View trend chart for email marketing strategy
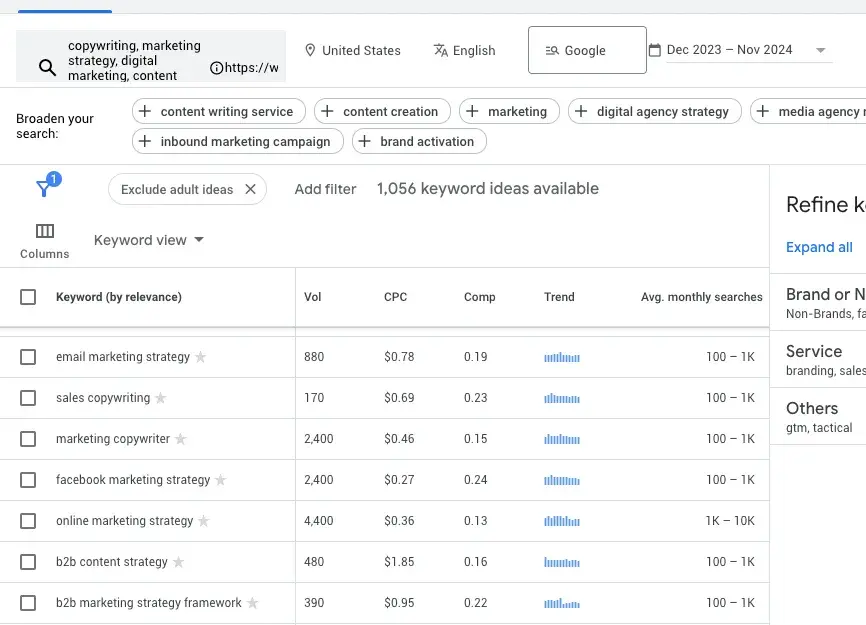Viewport: 866px width, 625px height. [x=562, y=357]
